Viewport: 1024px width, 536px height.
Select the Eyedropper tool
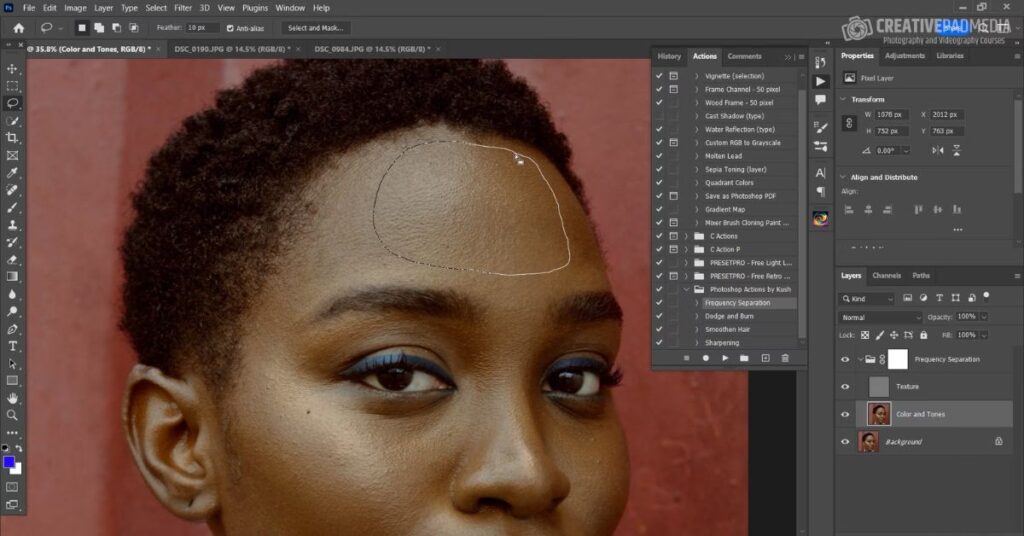pos(12,172)
